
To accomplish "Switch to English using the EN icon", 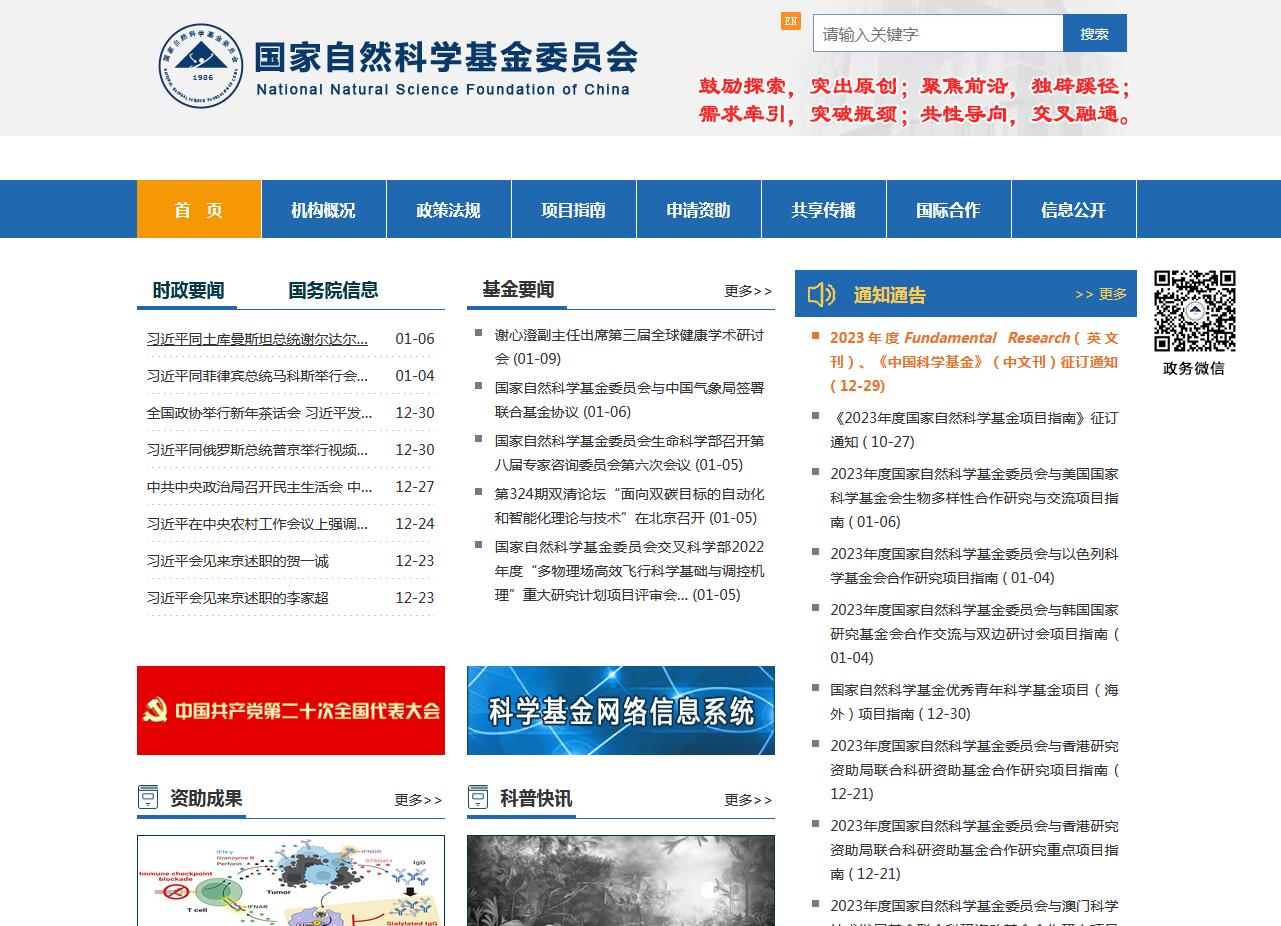I will (x=791, y=20).
